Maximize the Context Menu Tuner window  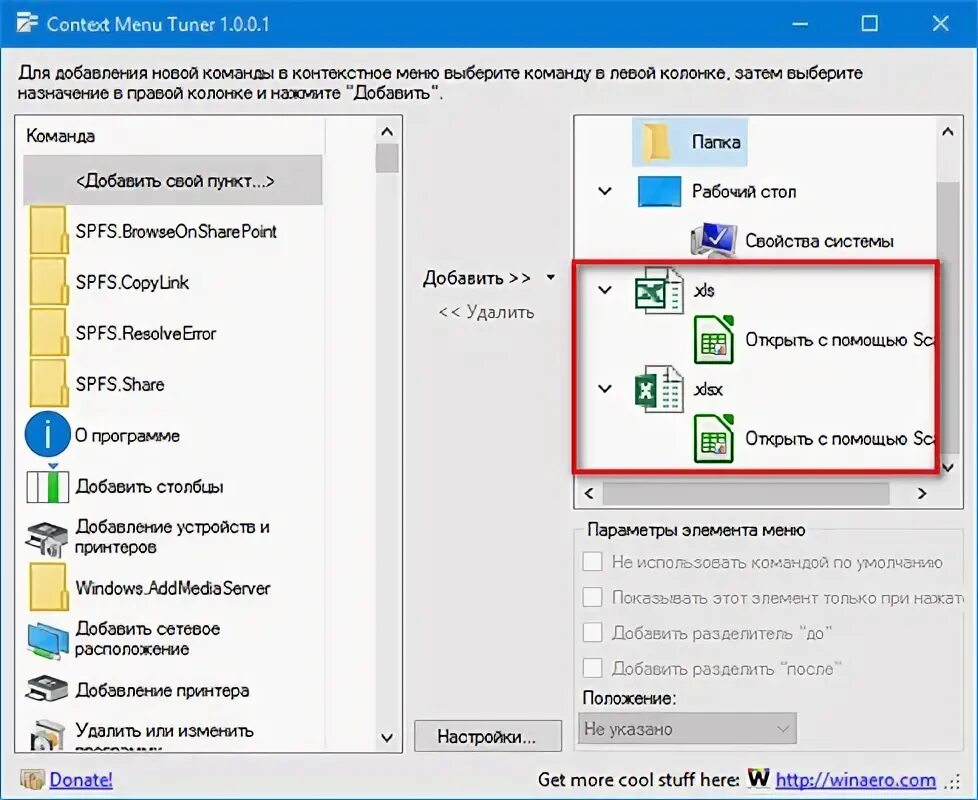point(869,24)
